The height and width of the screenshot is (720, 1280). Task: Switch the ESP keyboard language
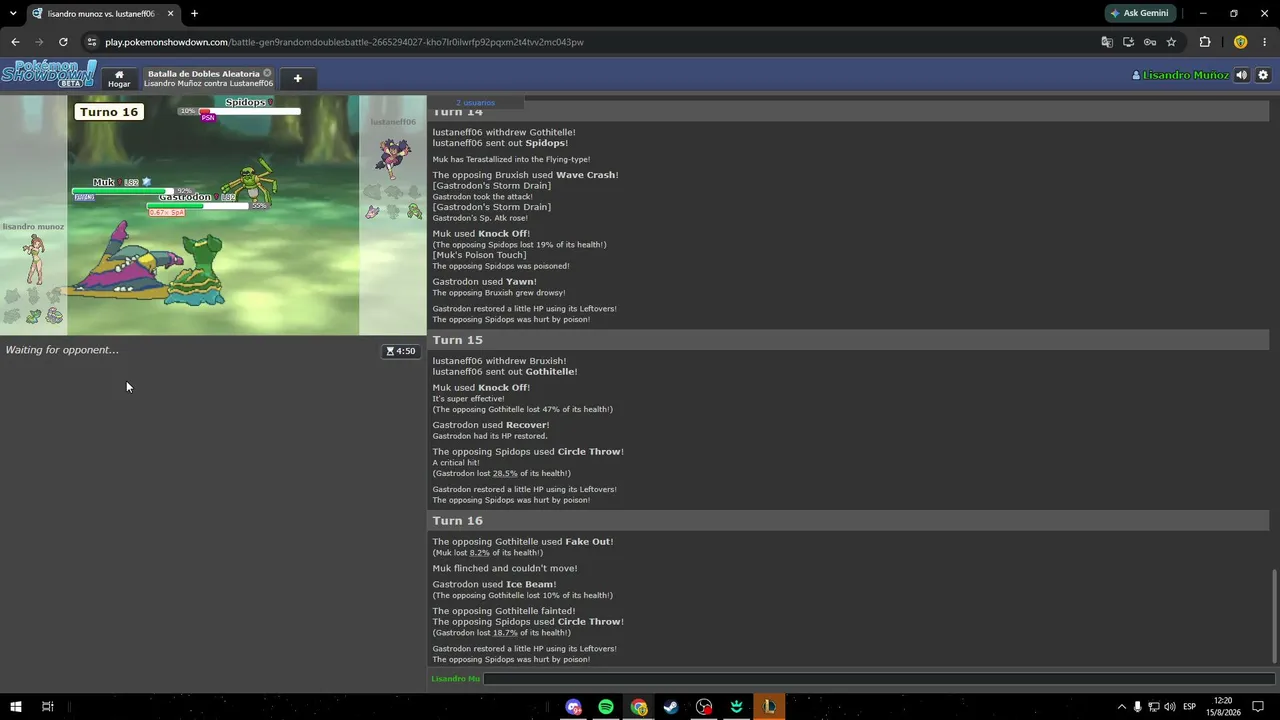tap(1189, 707)
